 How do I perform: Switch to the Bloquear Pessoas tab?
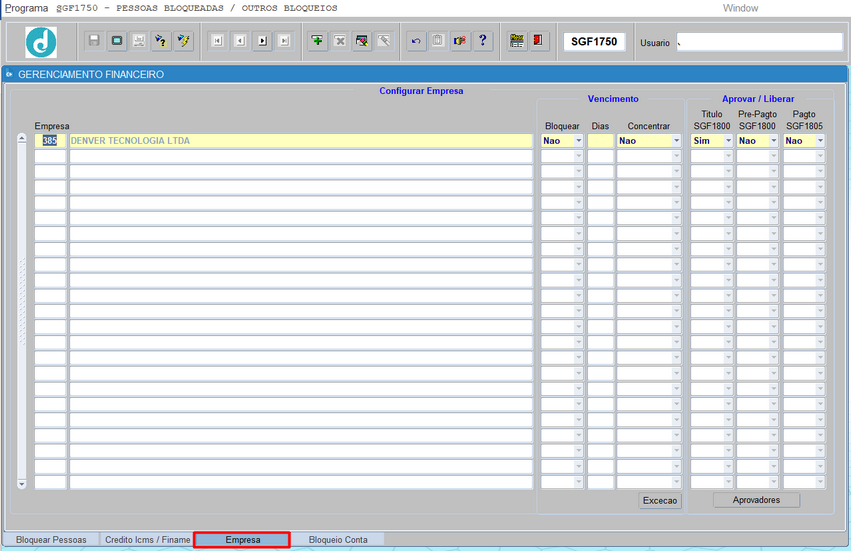coord(51,540)
